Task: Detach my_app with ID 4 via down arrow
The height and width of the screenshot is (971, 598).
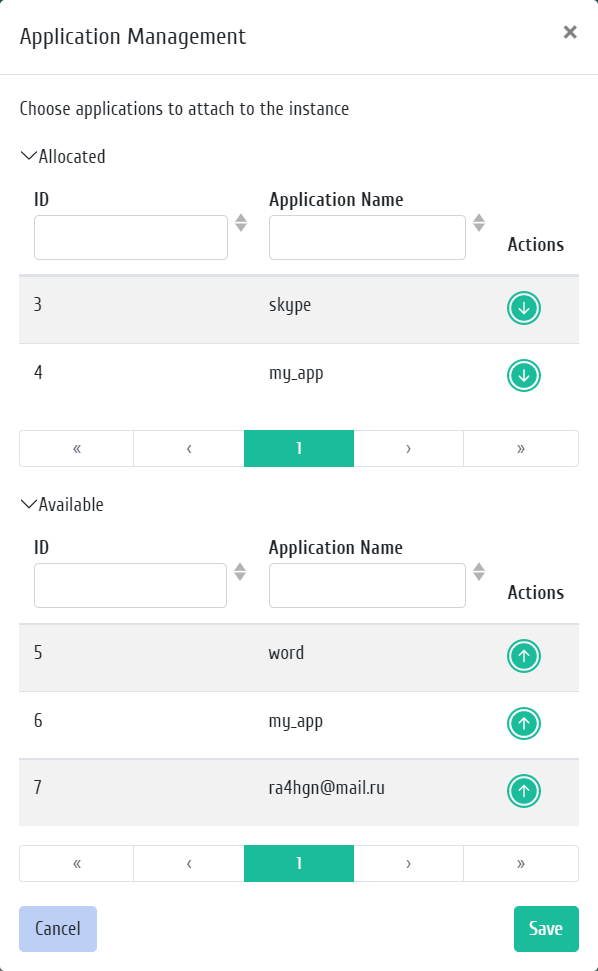Action: (524, 375)
